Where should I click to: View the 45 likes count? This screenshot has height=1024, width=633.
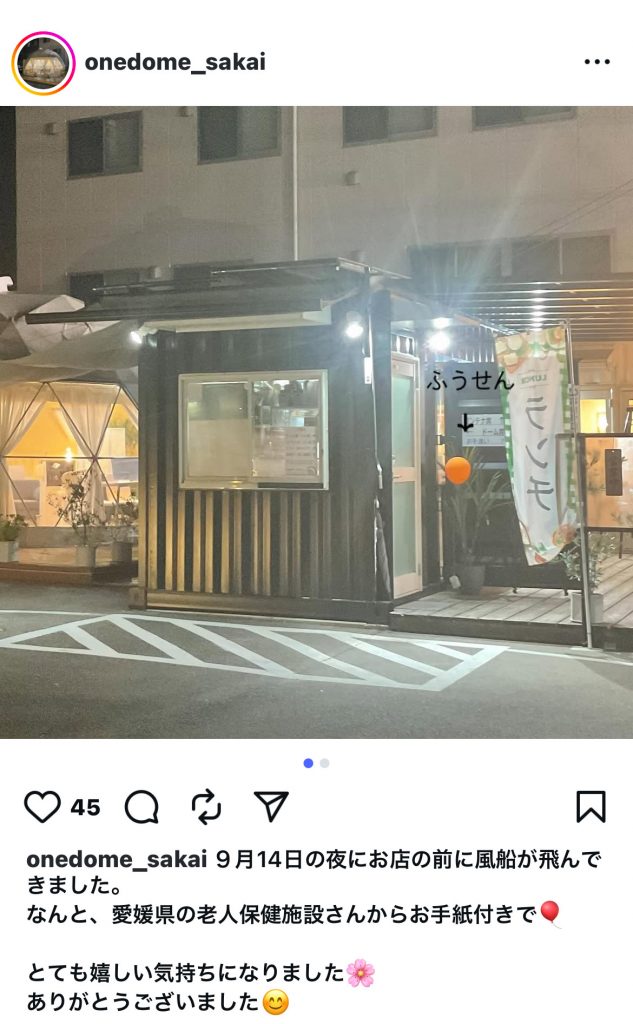pyautogui.click(x=85, y=808)
